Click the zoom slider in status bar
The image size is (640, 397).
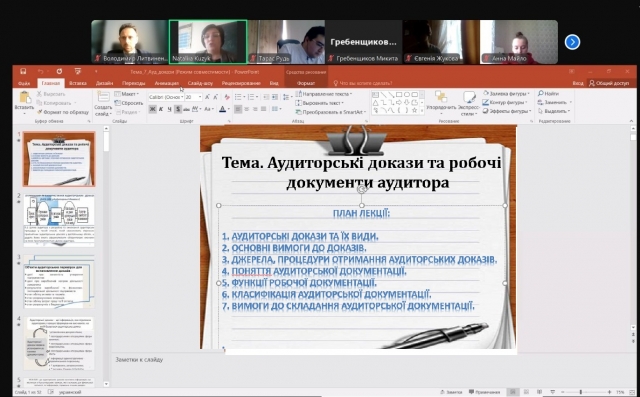(x=581, y=392)
